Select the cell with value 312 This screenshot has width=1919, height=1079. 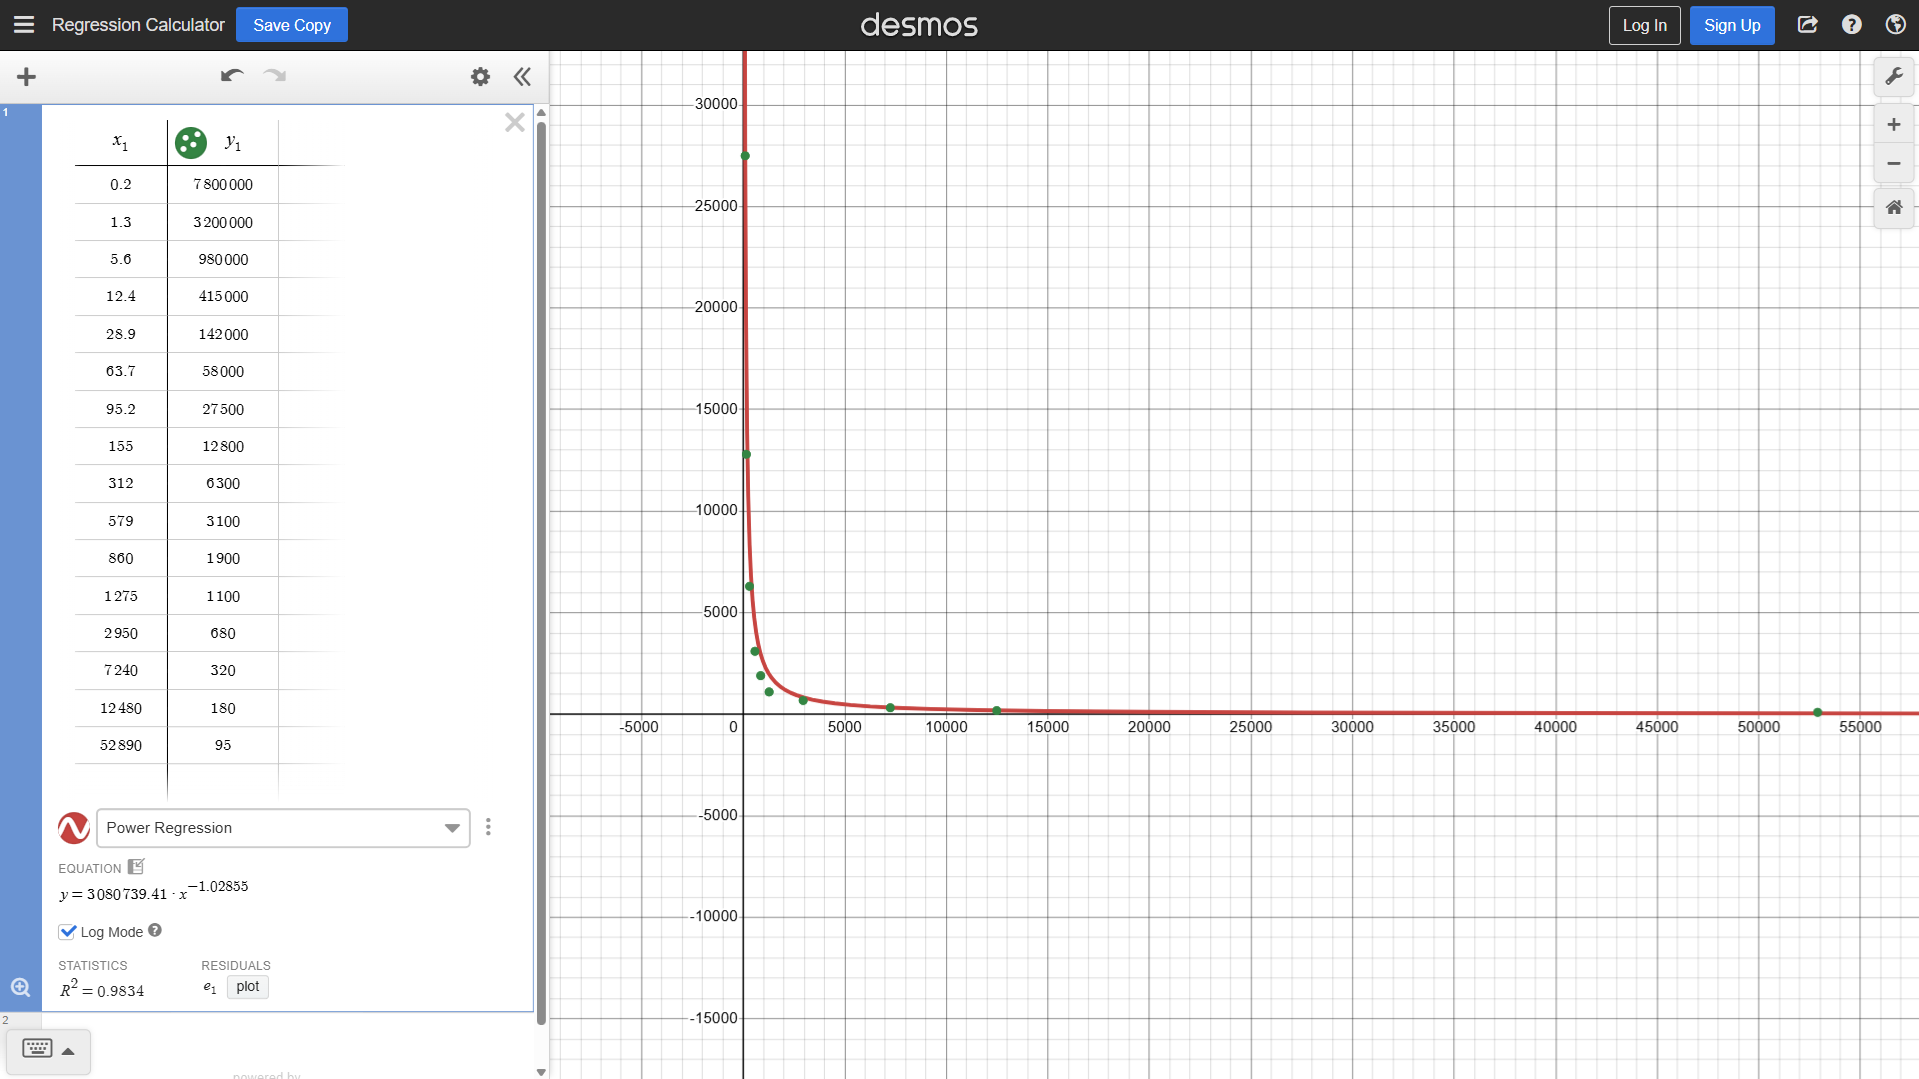point(121,483)
